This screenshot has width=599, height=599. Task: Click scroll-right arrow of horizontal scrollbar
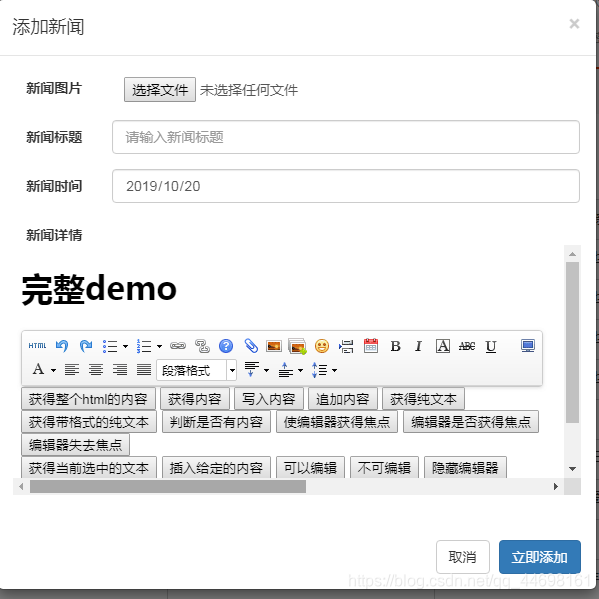[555, 486]
